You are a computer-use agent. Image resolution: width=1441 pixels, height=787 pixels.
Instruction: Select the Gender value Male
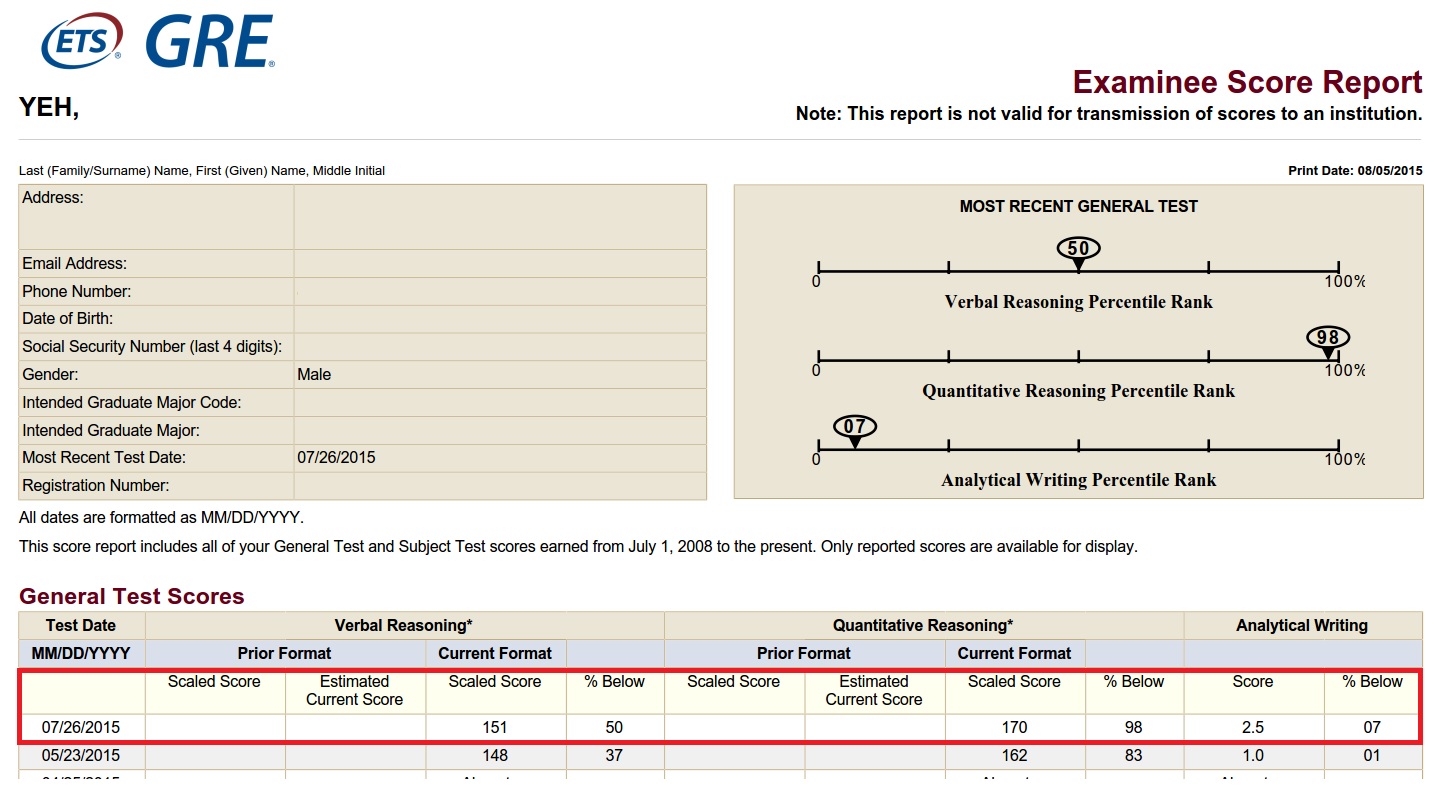[x=314, y=375]
